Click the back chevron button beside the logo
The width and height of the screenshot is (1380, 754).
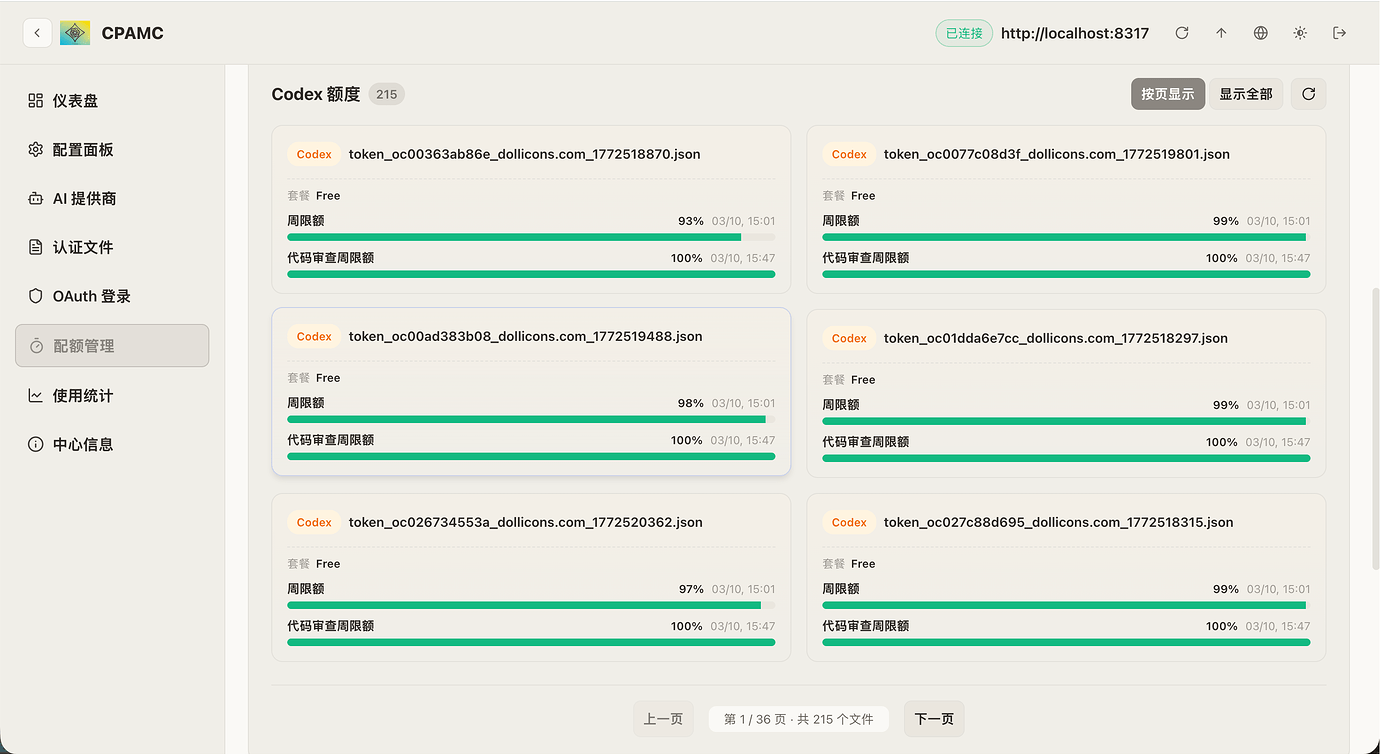tap(37, 33)
